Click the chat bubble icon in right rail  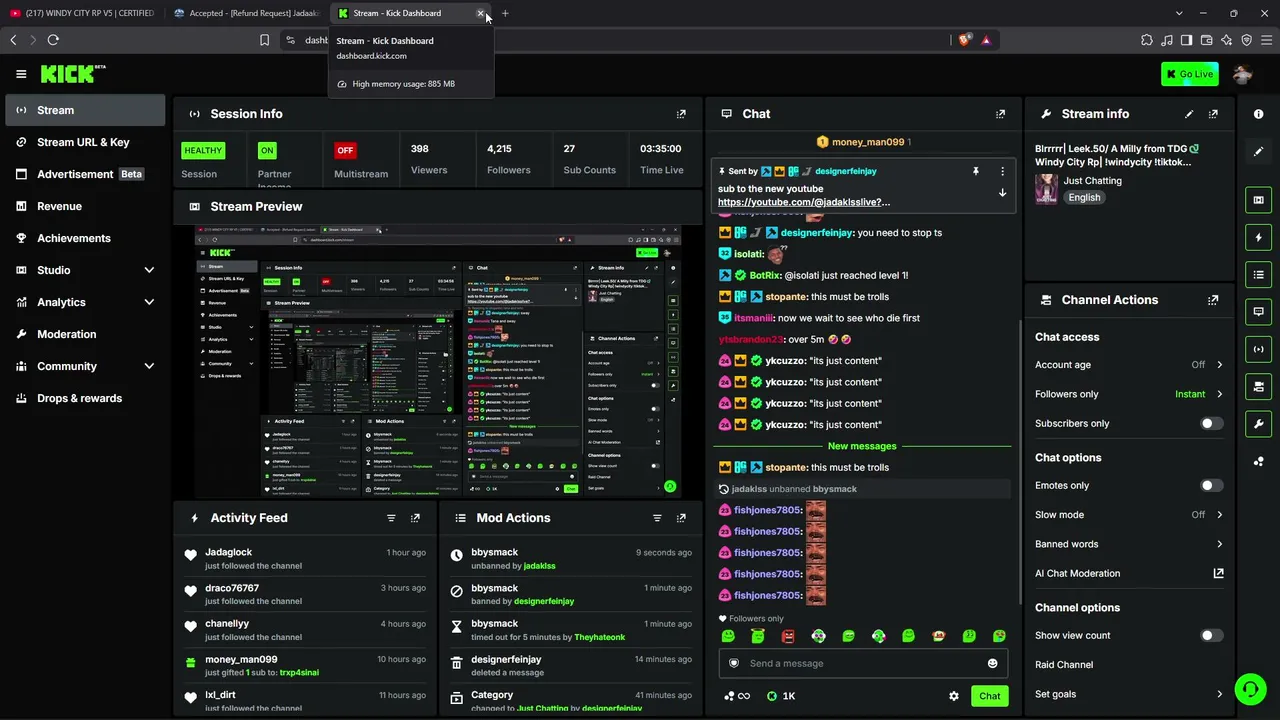(1258, 312)
